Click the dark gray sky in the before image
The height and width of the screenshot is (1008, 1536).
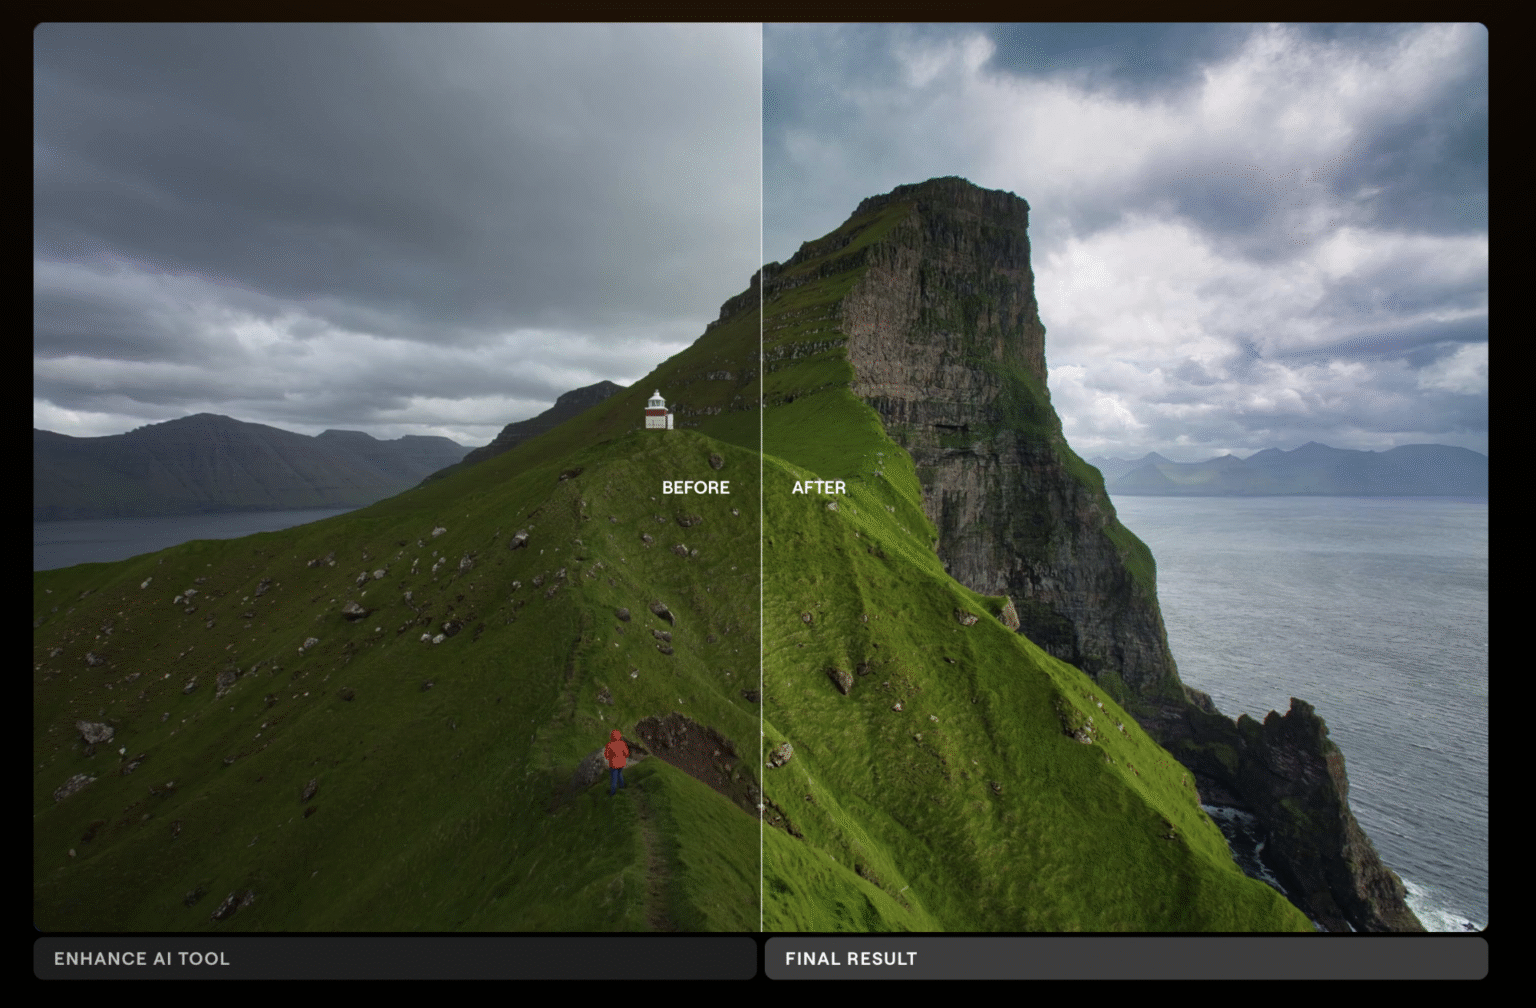tap(350, 150)
